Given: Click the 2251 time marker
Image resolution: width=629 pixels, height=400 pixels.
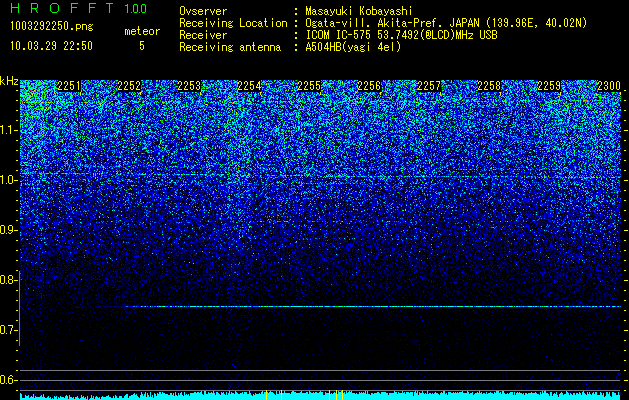Looking at the screenshot, I should tap(69, 86).
